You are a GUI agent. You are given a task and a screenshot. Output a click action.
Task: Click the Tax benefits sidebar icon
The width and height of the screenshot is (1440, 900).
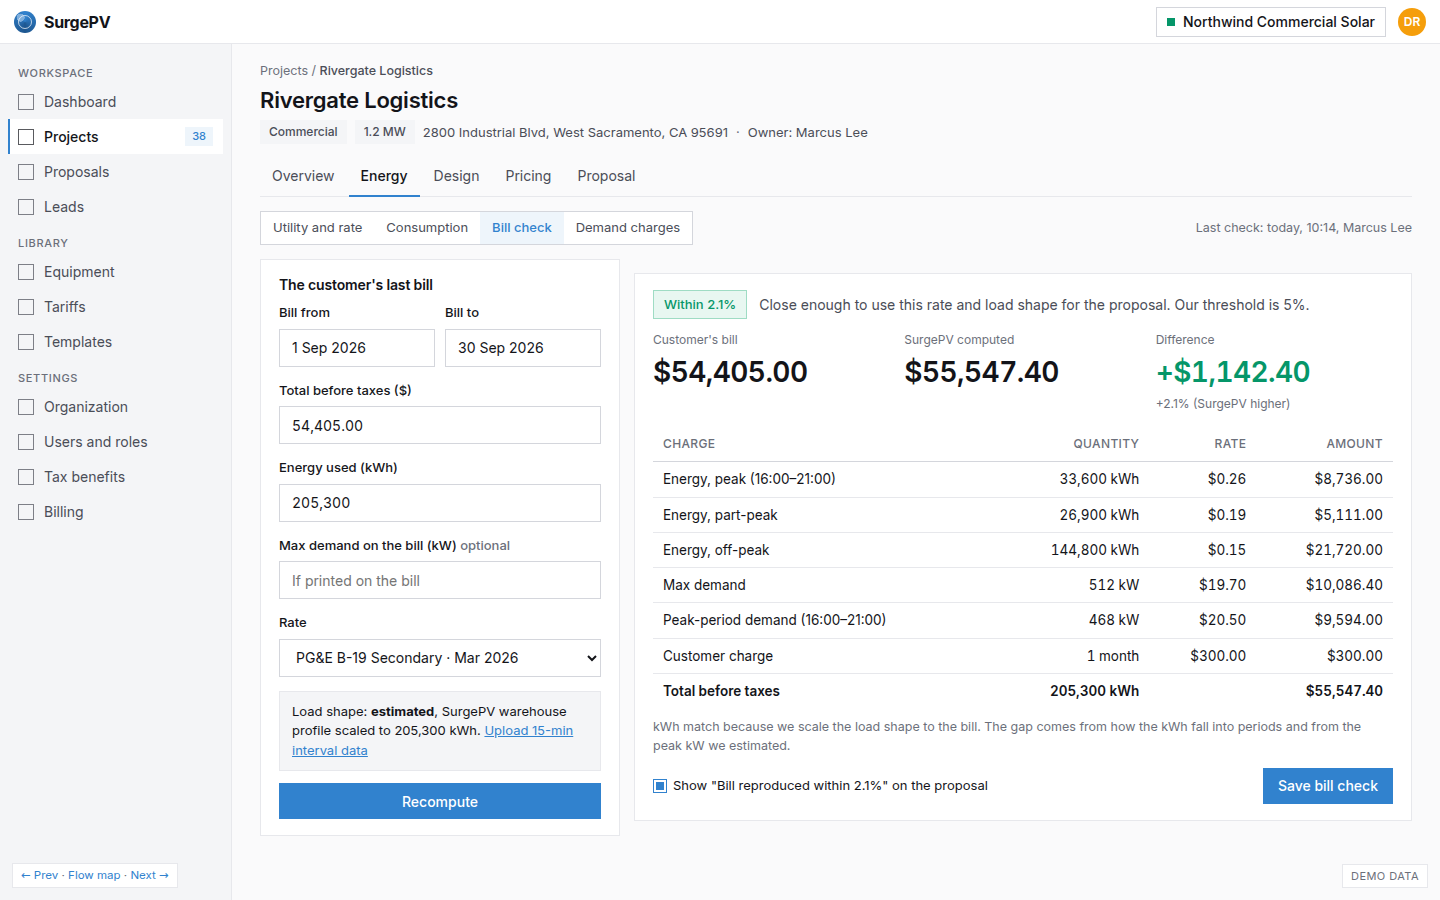click(26, 477)
